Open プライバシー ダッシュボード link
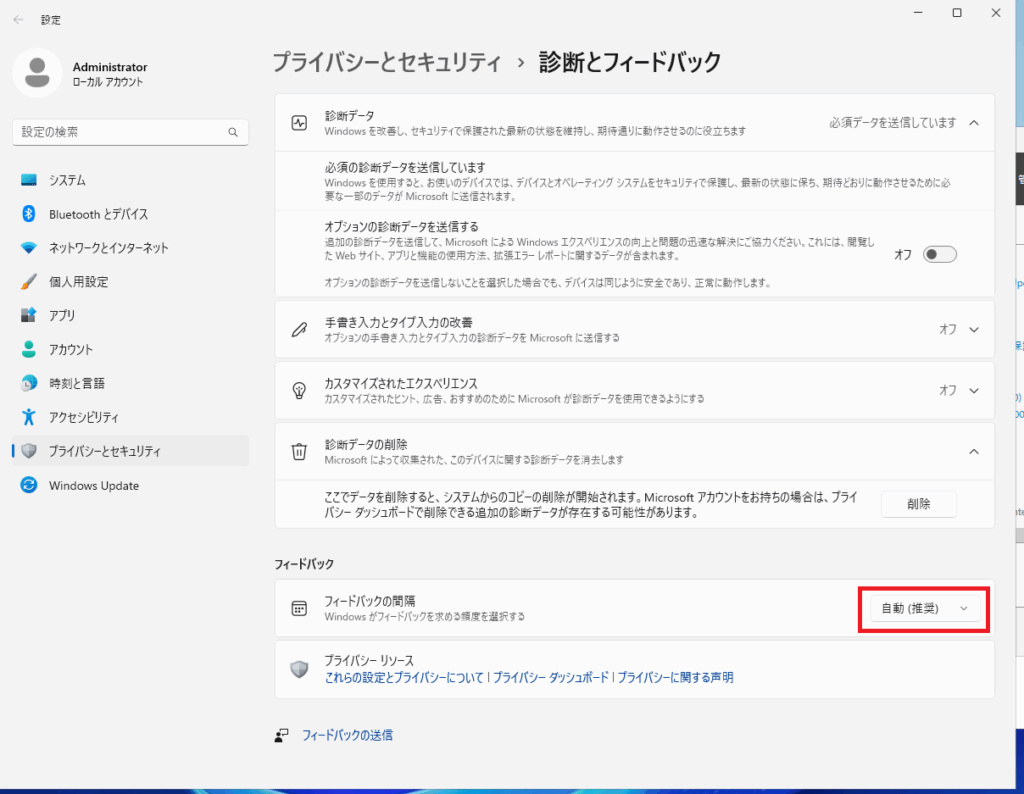This screenshot has width=1024, height=794. click(550, 677)
